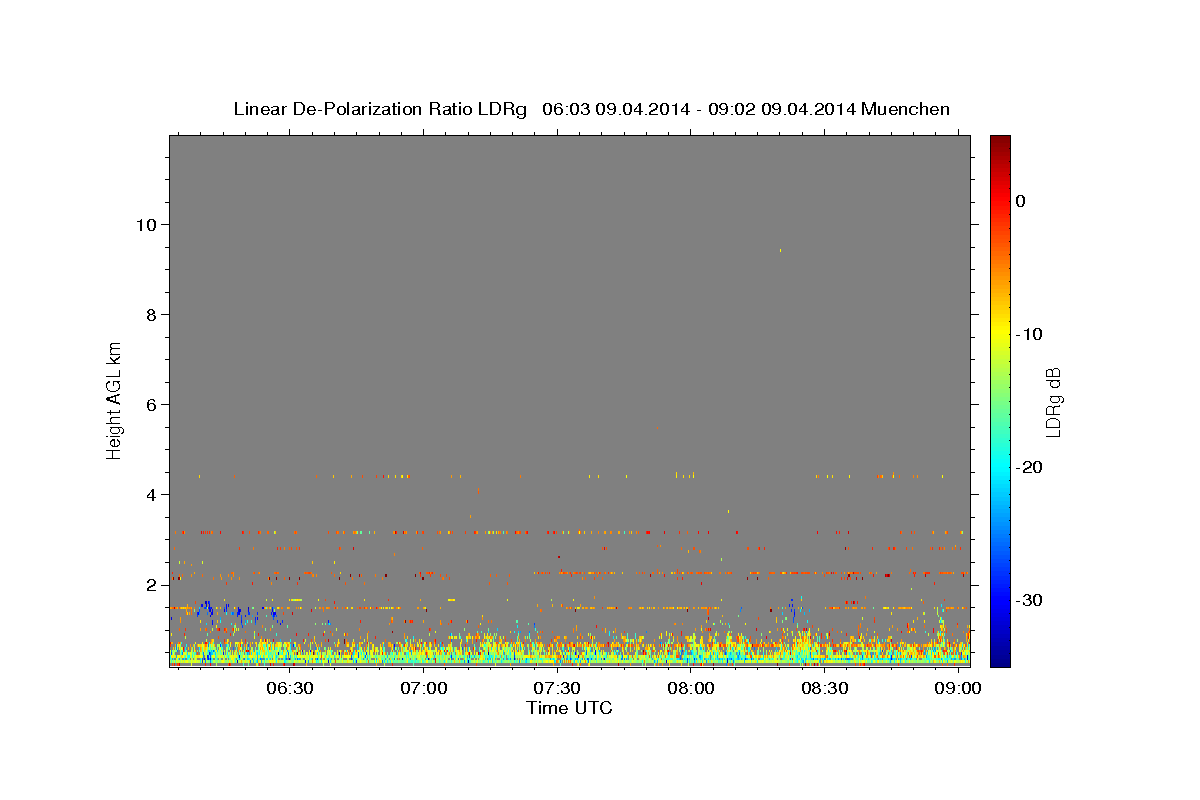Click the colorbar value -20
The width and height of the screenshot is (1200, 800).
(1030, 467)
